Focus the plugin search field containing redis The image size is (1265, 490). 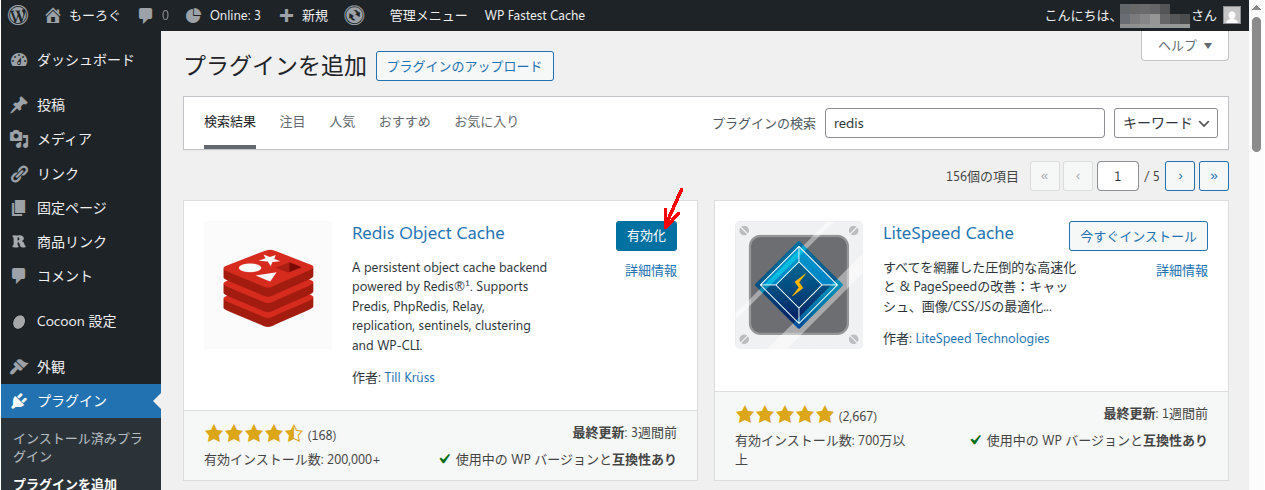[964, 123]
